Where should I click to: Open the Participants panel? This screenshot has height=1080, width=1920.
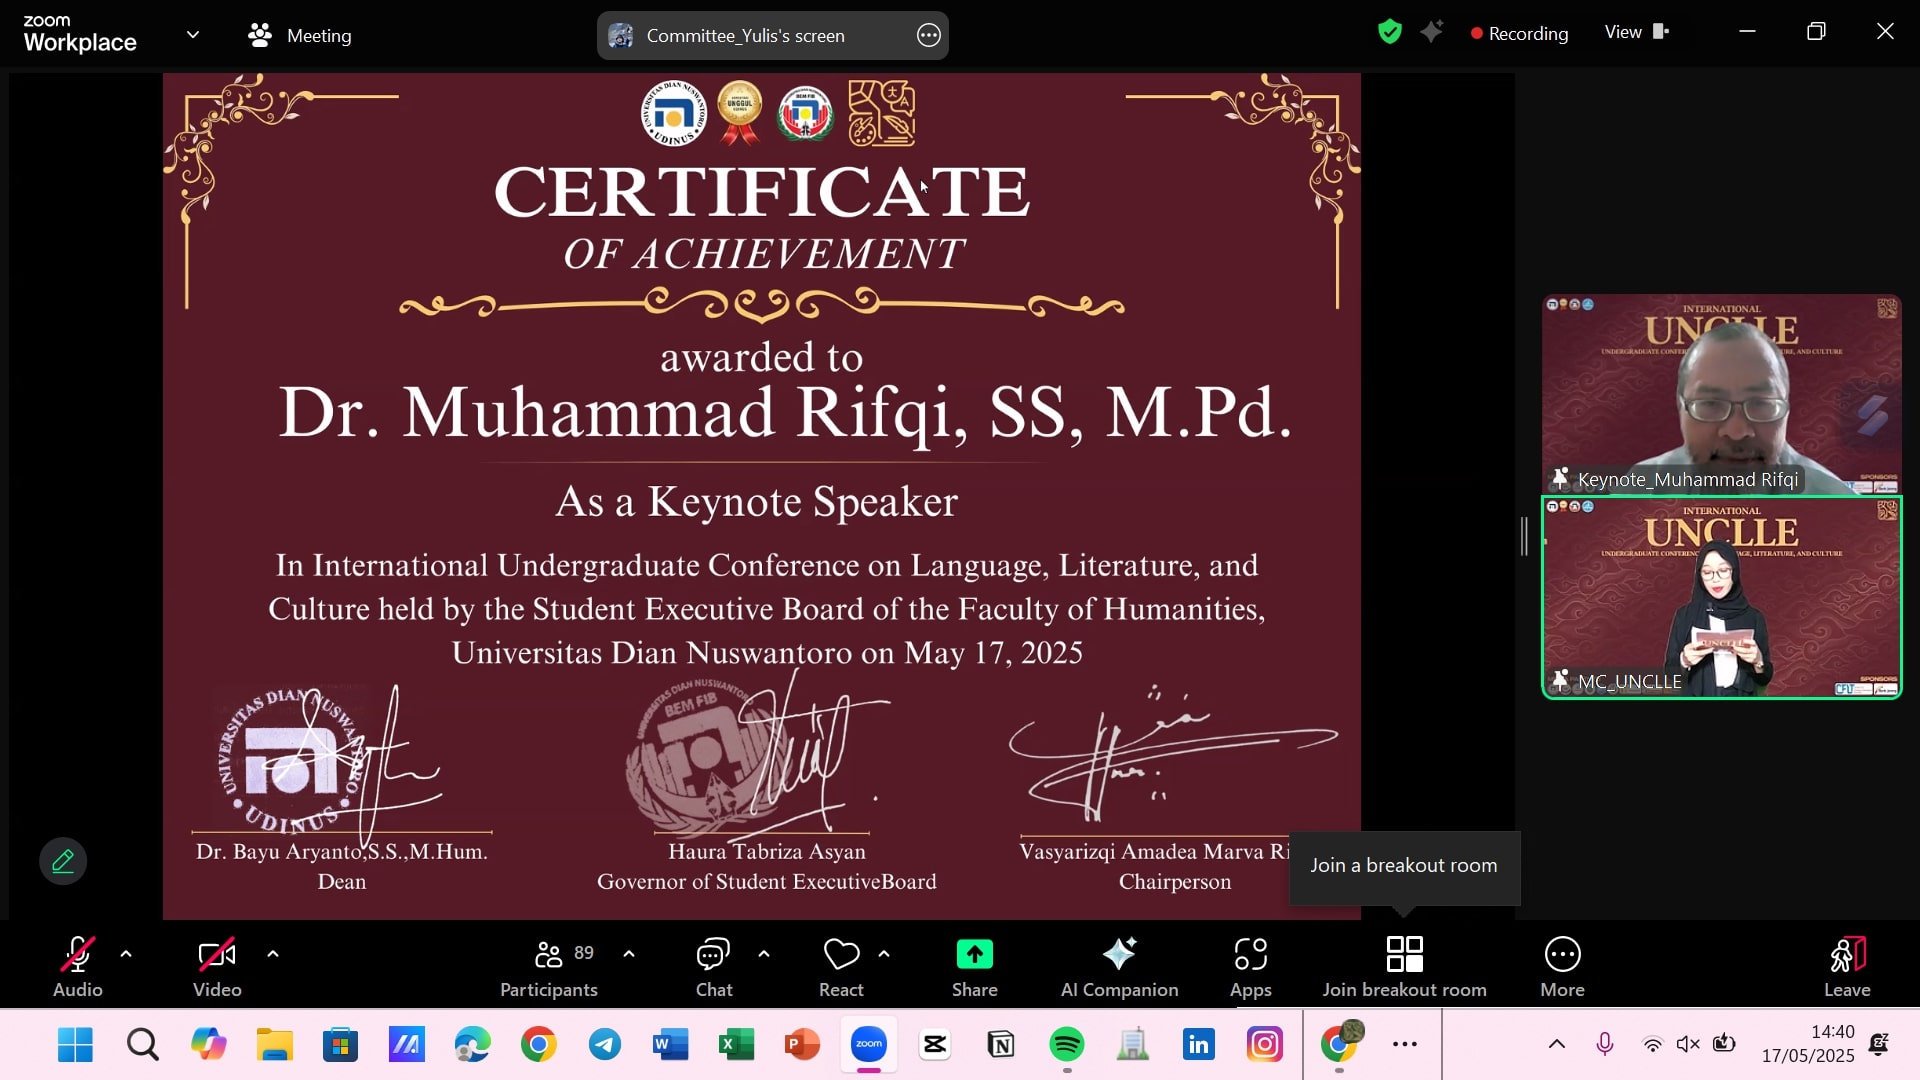coord(549,966)
